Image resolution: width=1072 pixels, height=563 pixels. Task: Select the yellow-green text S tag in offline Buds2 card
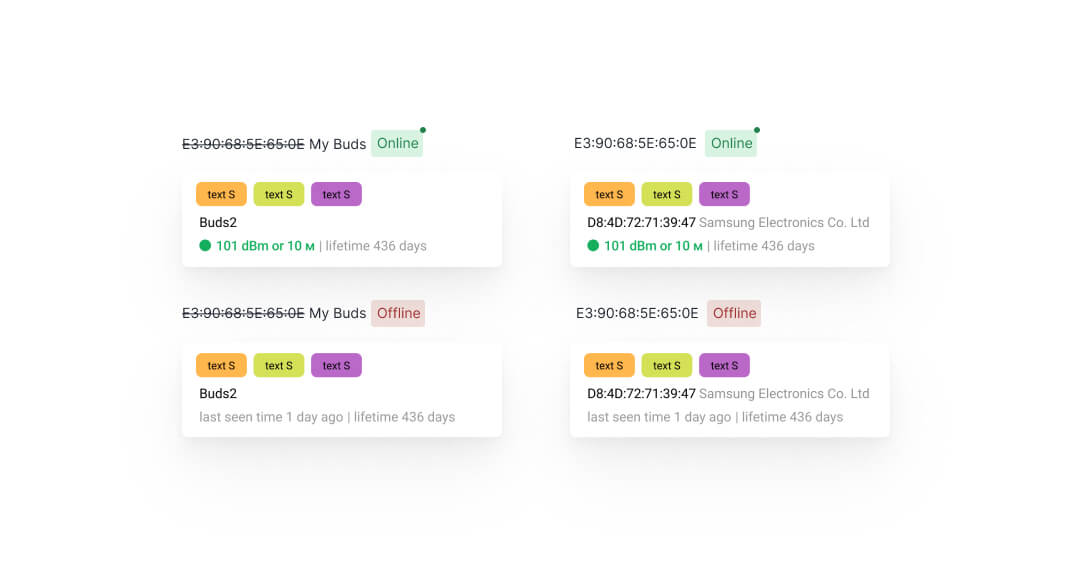tap(279, 366)
